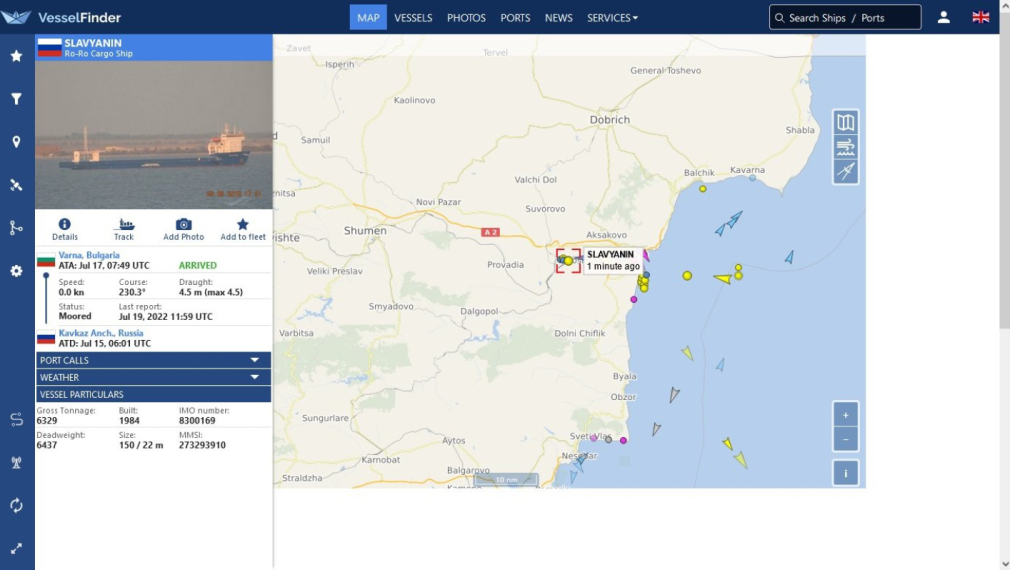Open the Favorites star in left sidebar

(16, 56)
